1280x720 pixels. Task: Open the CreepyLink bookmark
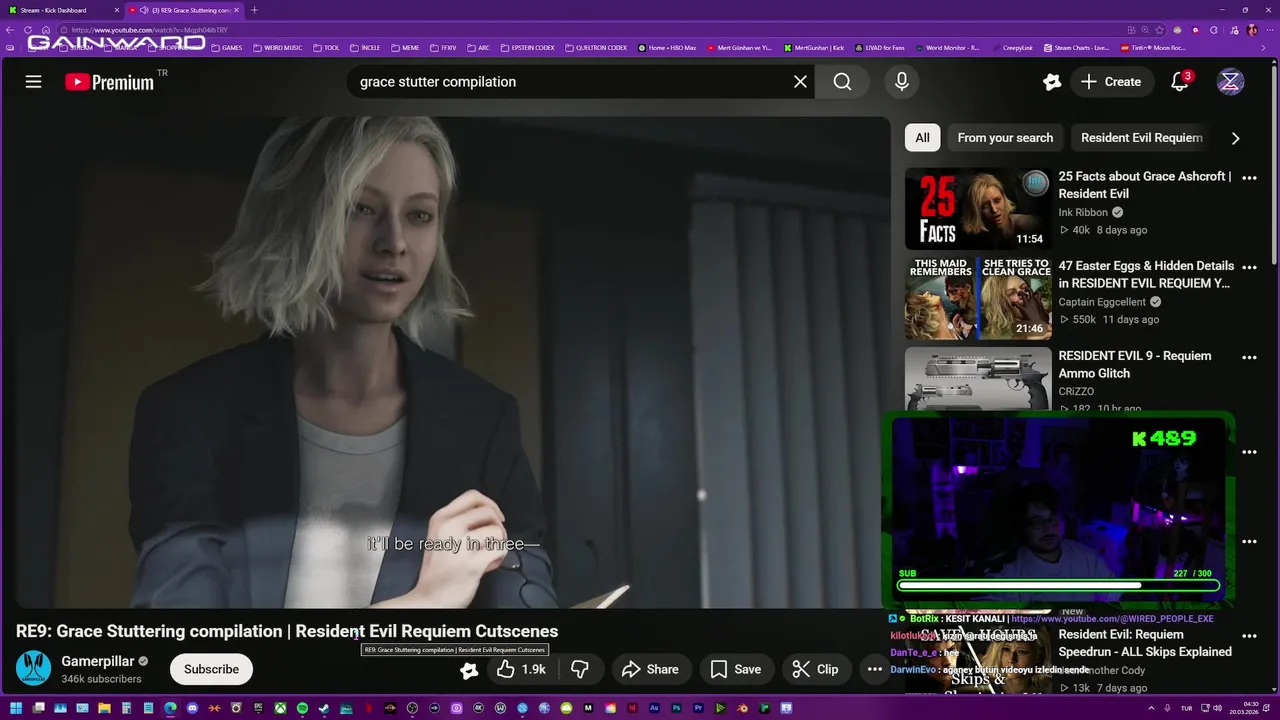pos(1012,47)
